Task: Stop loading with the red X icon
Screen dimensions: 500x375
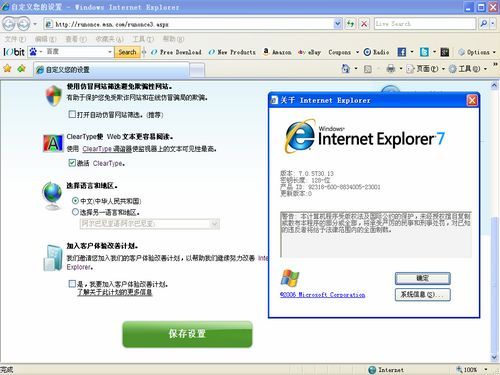Action: pyautogui.click(x=364, y=24)
